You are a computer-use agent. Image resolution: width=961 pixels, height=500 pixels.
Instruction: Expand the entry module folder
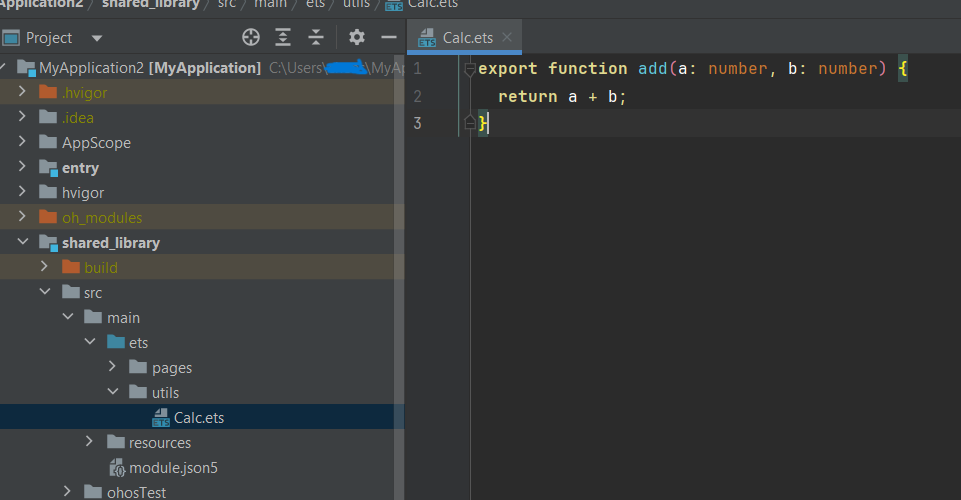click(x=22, y=168)
